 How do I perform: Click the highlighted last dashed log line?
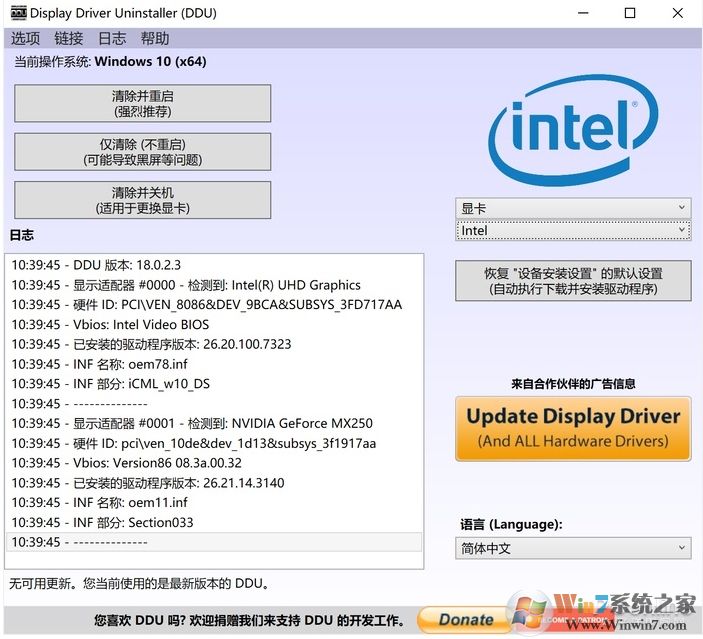214,542
